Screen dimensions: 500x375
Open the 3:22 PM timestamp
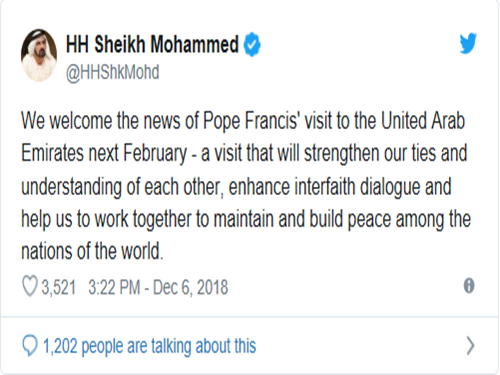114,287
